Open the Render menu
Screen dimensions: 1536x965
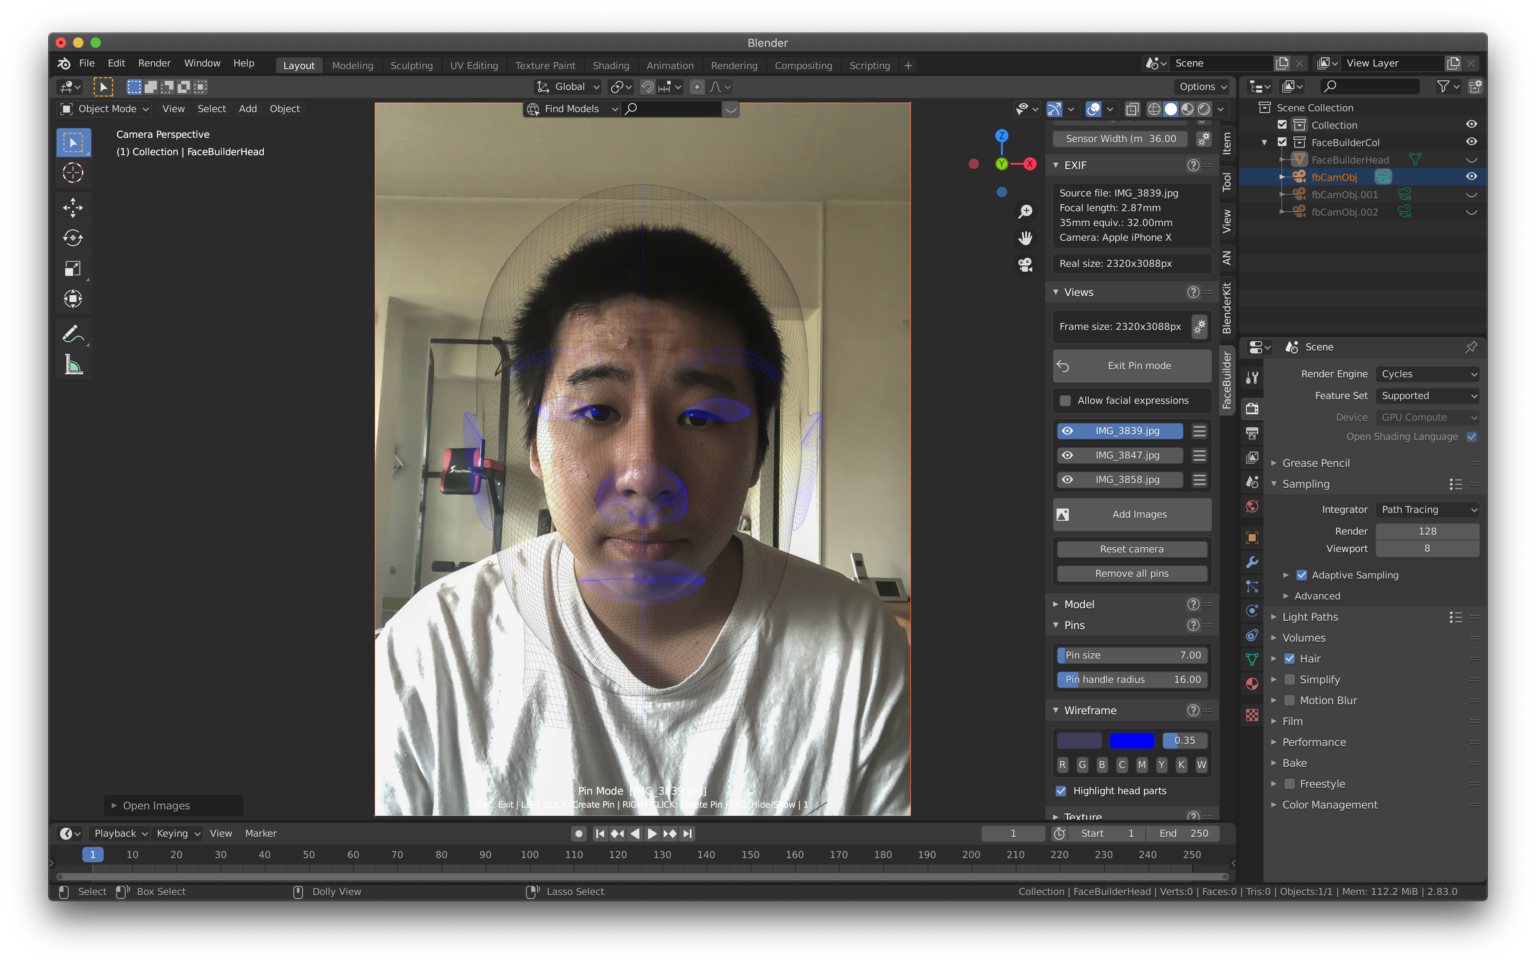pyautogui.click(x=154, y=63)
